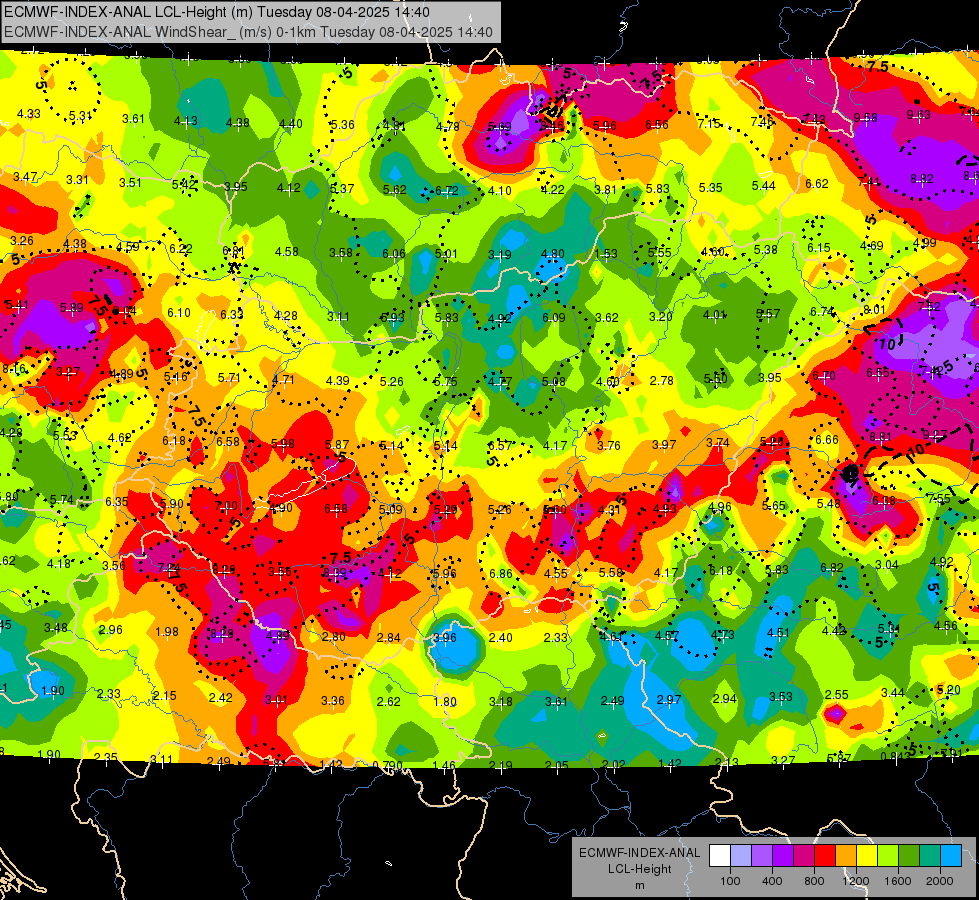The width and height of the screenshot is (979, 900).
Task: Click the wind shear value '7.00'
Action: [x=225, y=506]
